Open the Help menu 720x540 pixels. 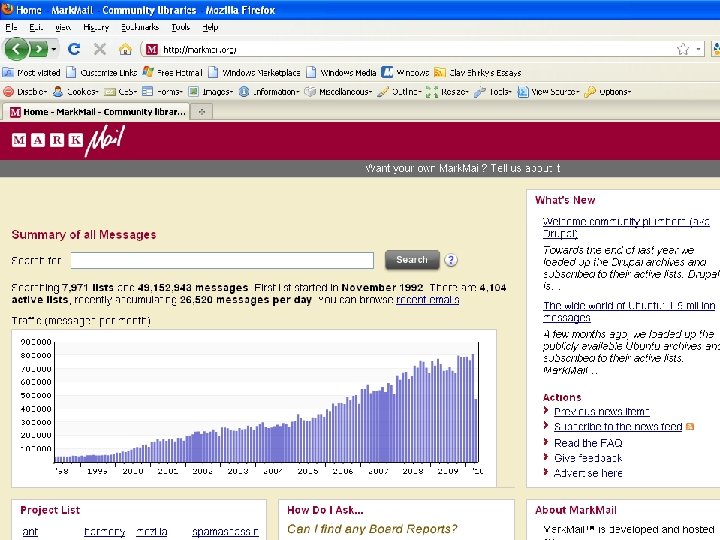pyautogui.click(x=210, y=28)
